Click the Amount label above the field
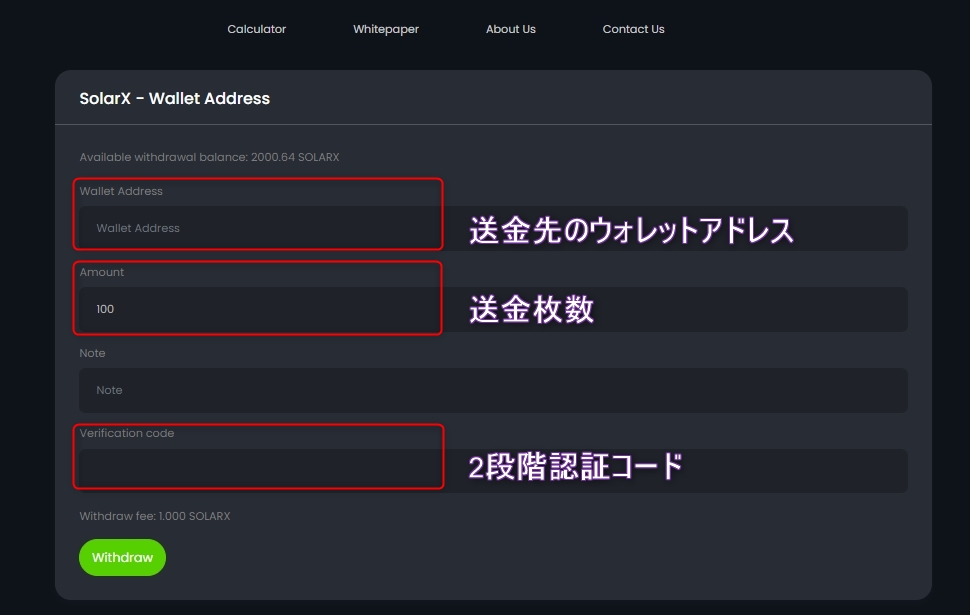Image resolution: width=970 pixels, height=615 pixels. click(x=102, y=272)
